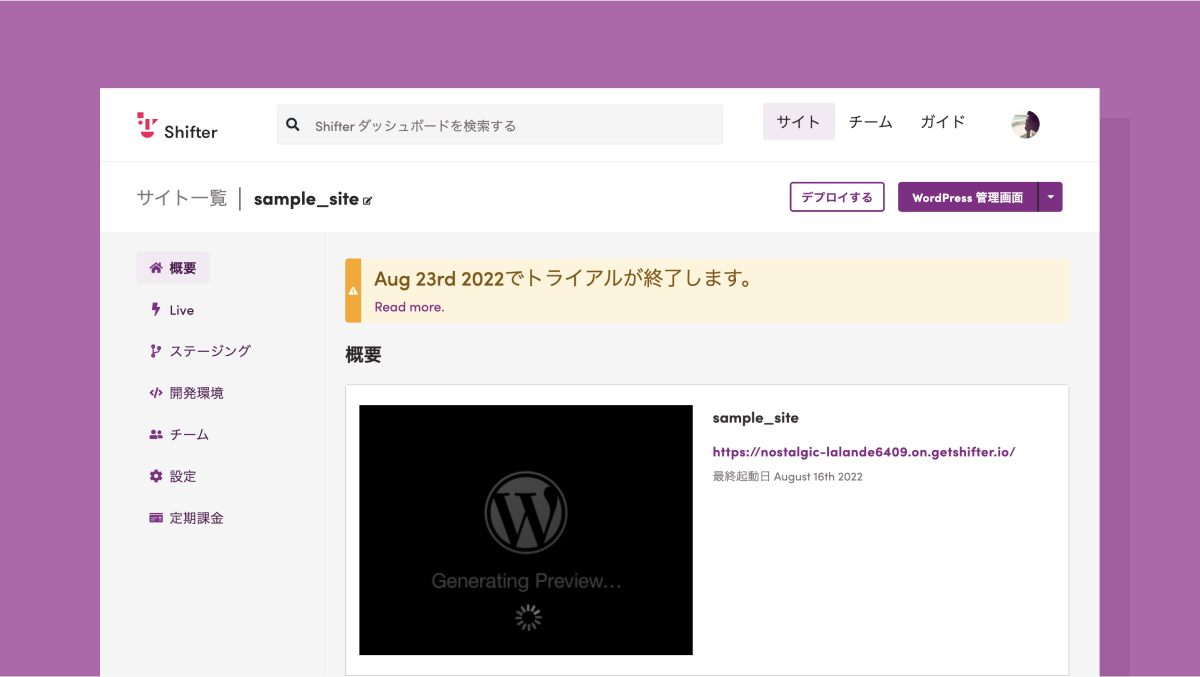Image resolution: width=1200 pixels, height=677 pixels.
Task: Click the edit icon beside sample_site
Action: tap(368, 200)
